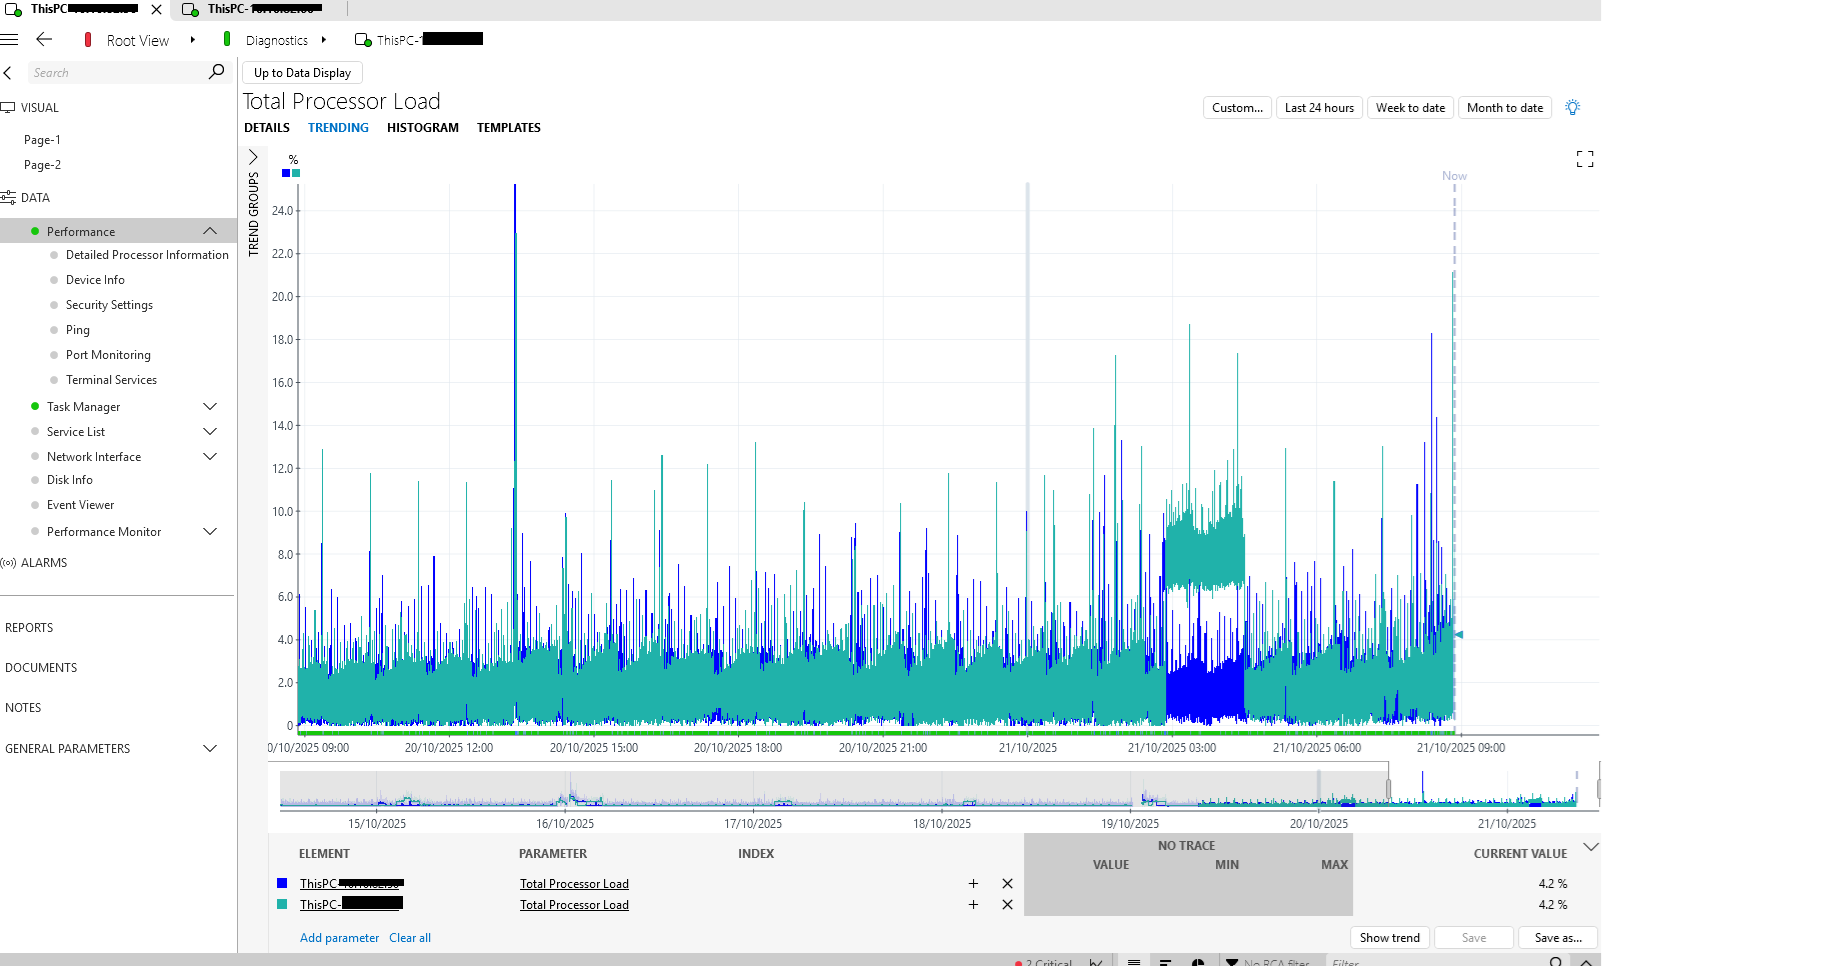Click the plus icon for the blue trend row
The image size is (1840, 966).
tap(973, 884)
